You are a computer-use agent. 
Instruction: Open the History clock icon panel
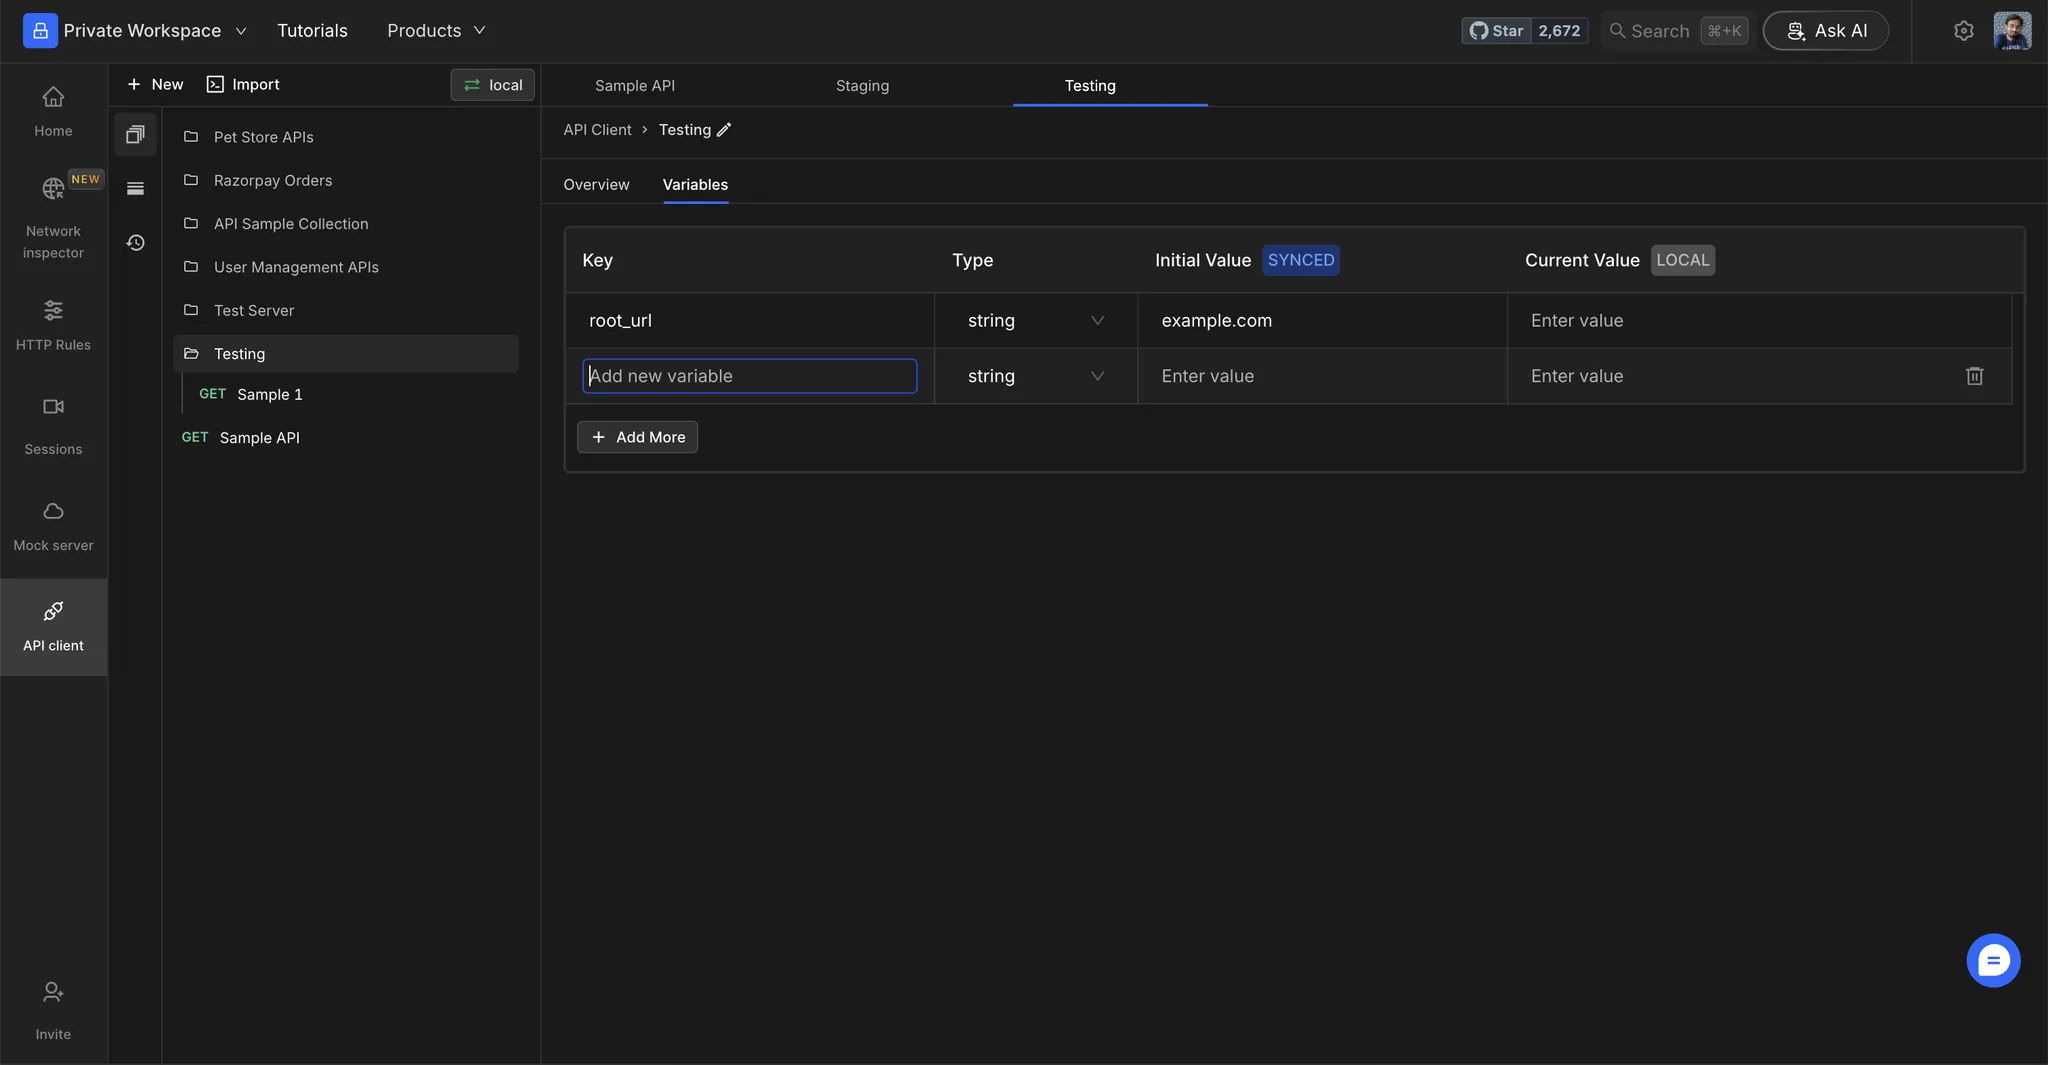click(x=135, y=243)
